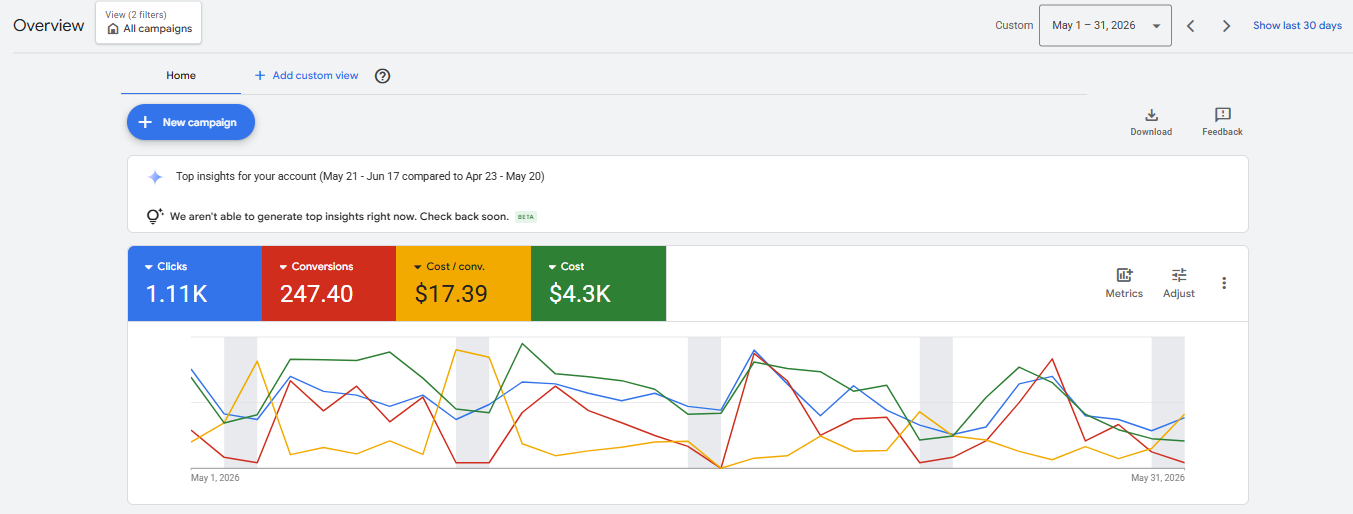1353x514 pixels.
Task: Click Add custom view
Action: [x=306, y=76]
